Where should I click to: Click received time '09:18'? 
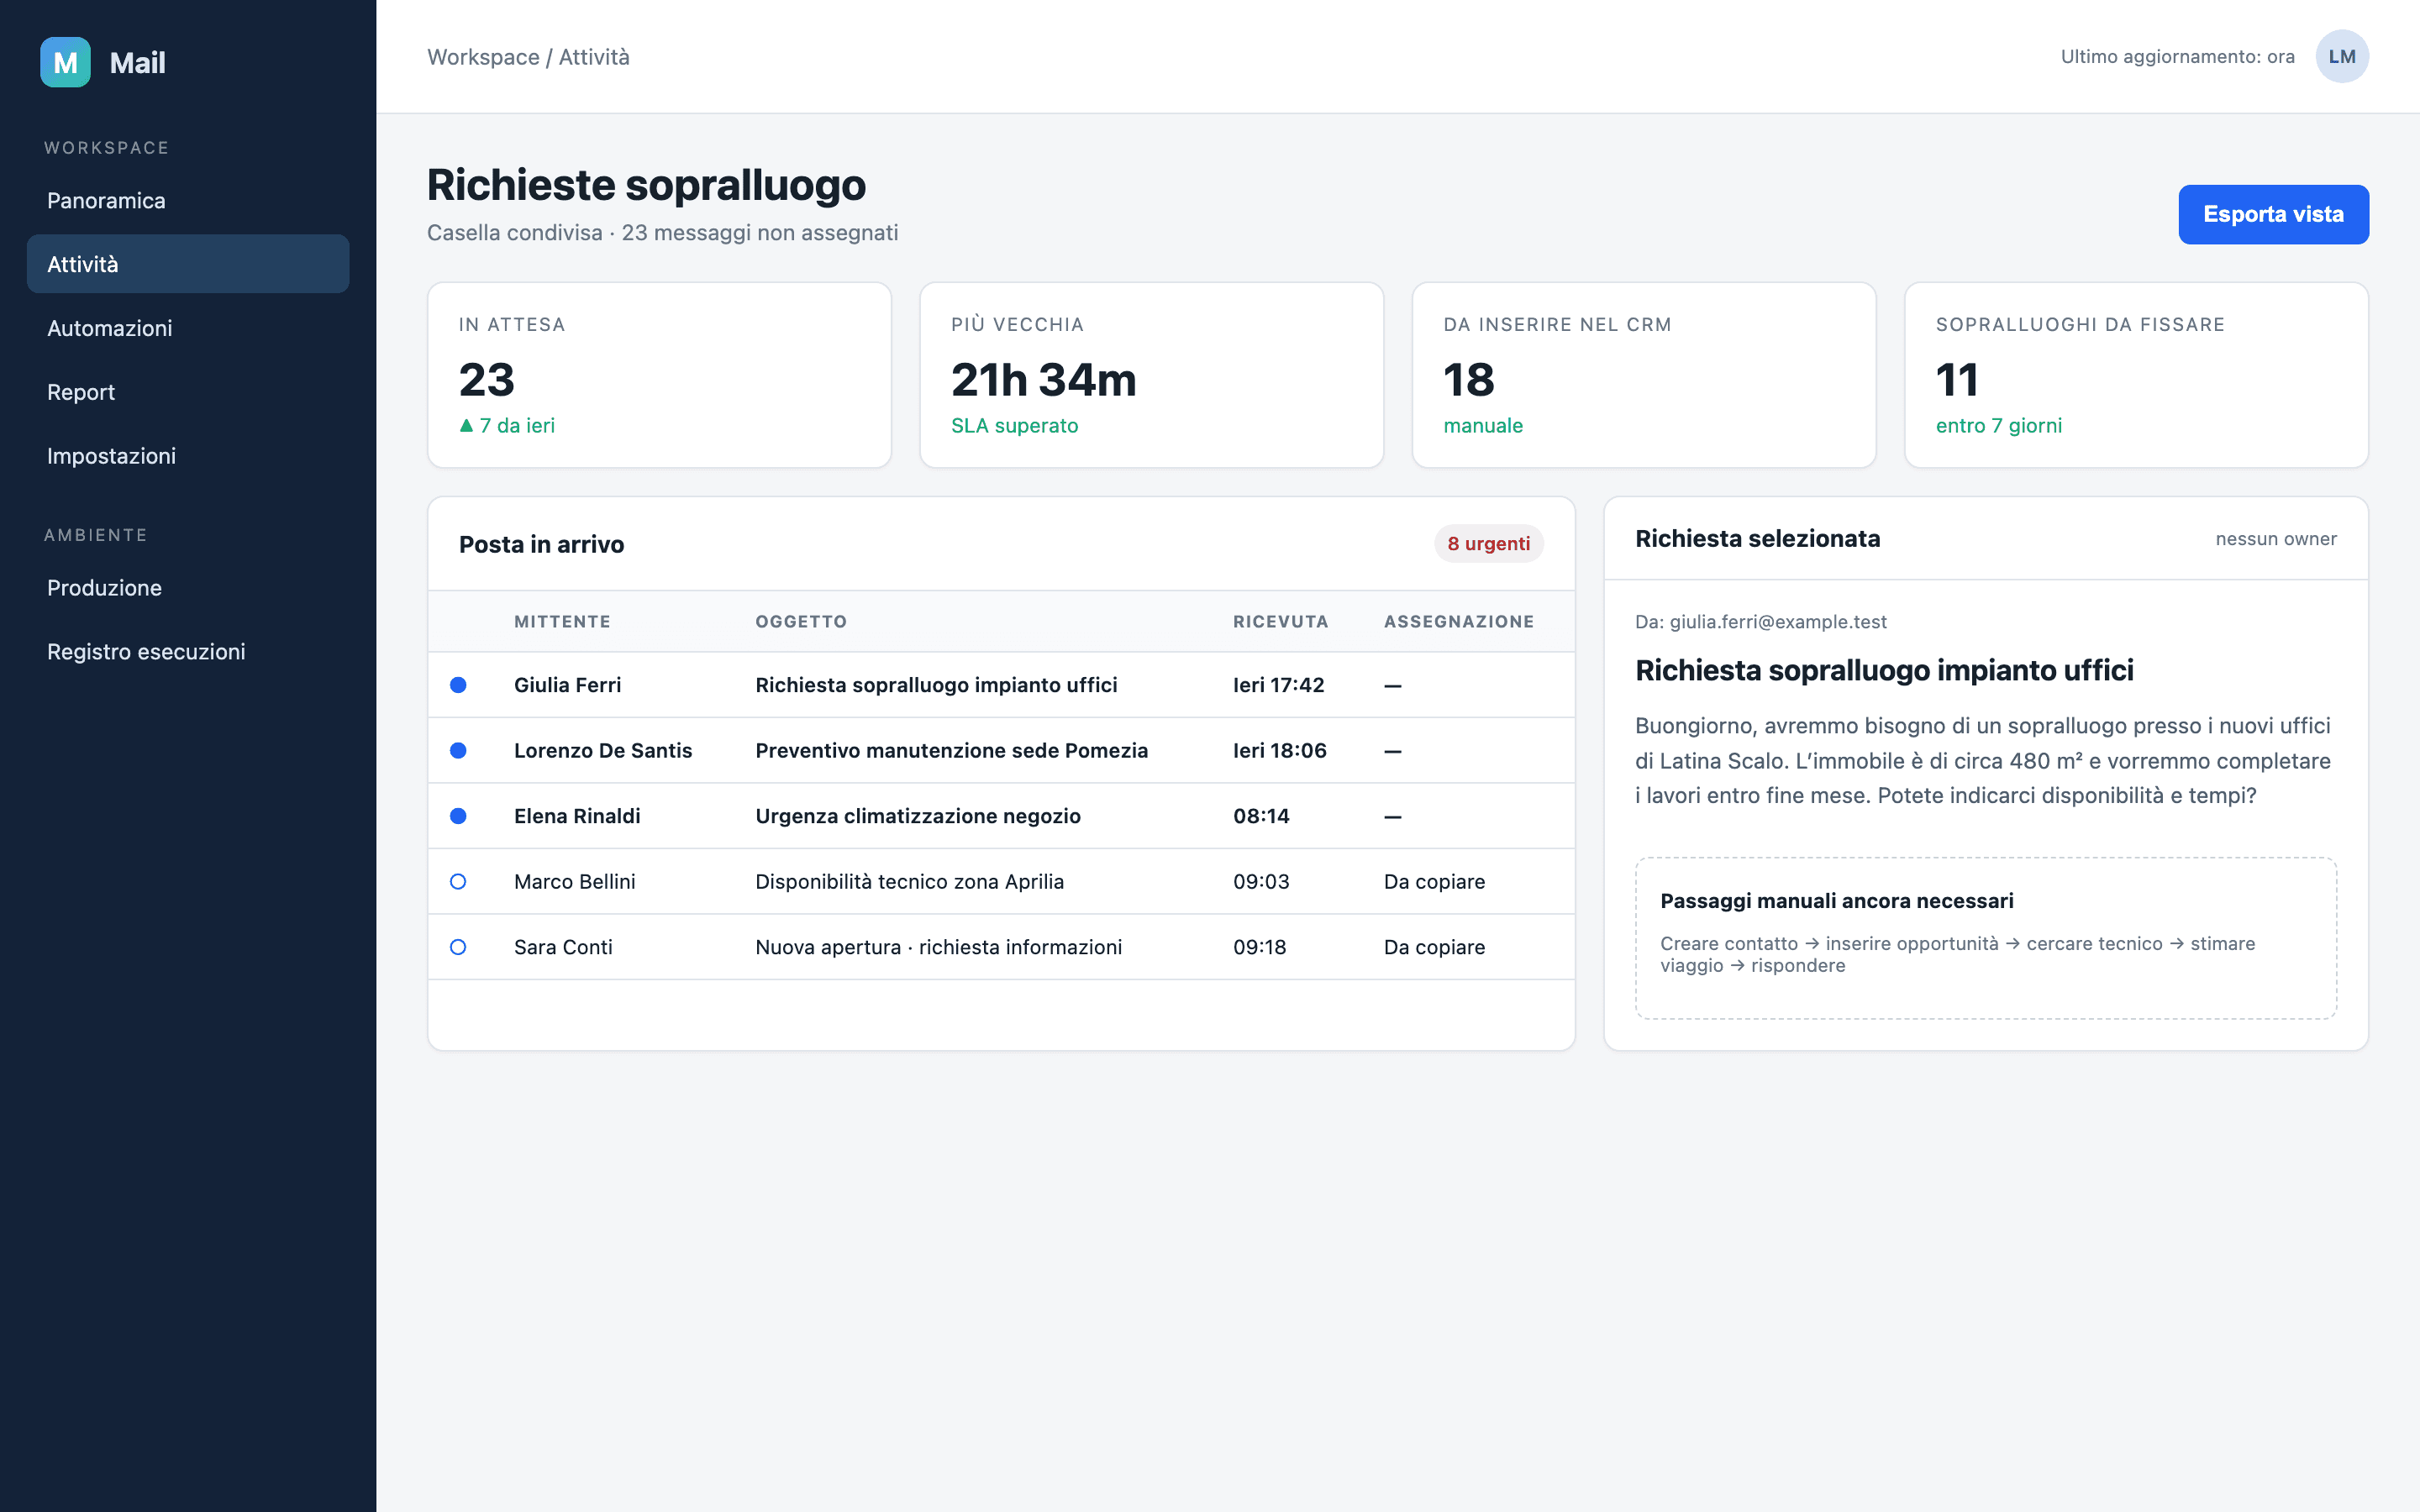[1259, 947]
